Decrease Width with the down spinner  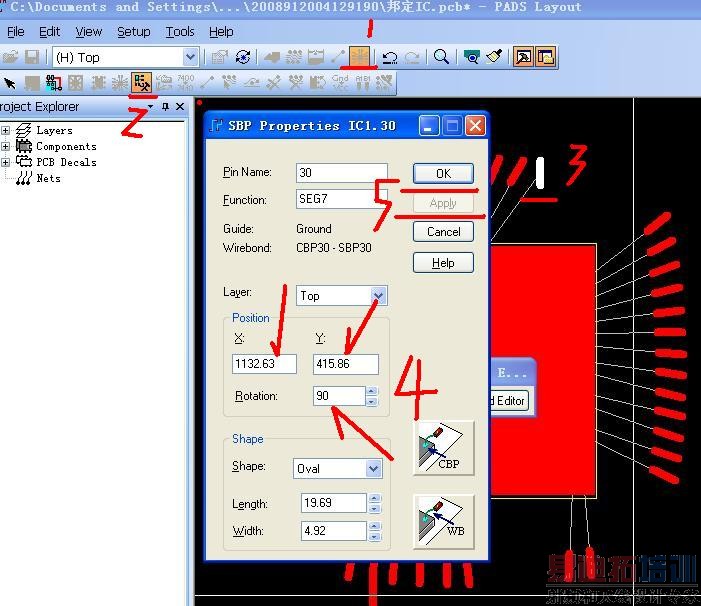tap(375, 536)
